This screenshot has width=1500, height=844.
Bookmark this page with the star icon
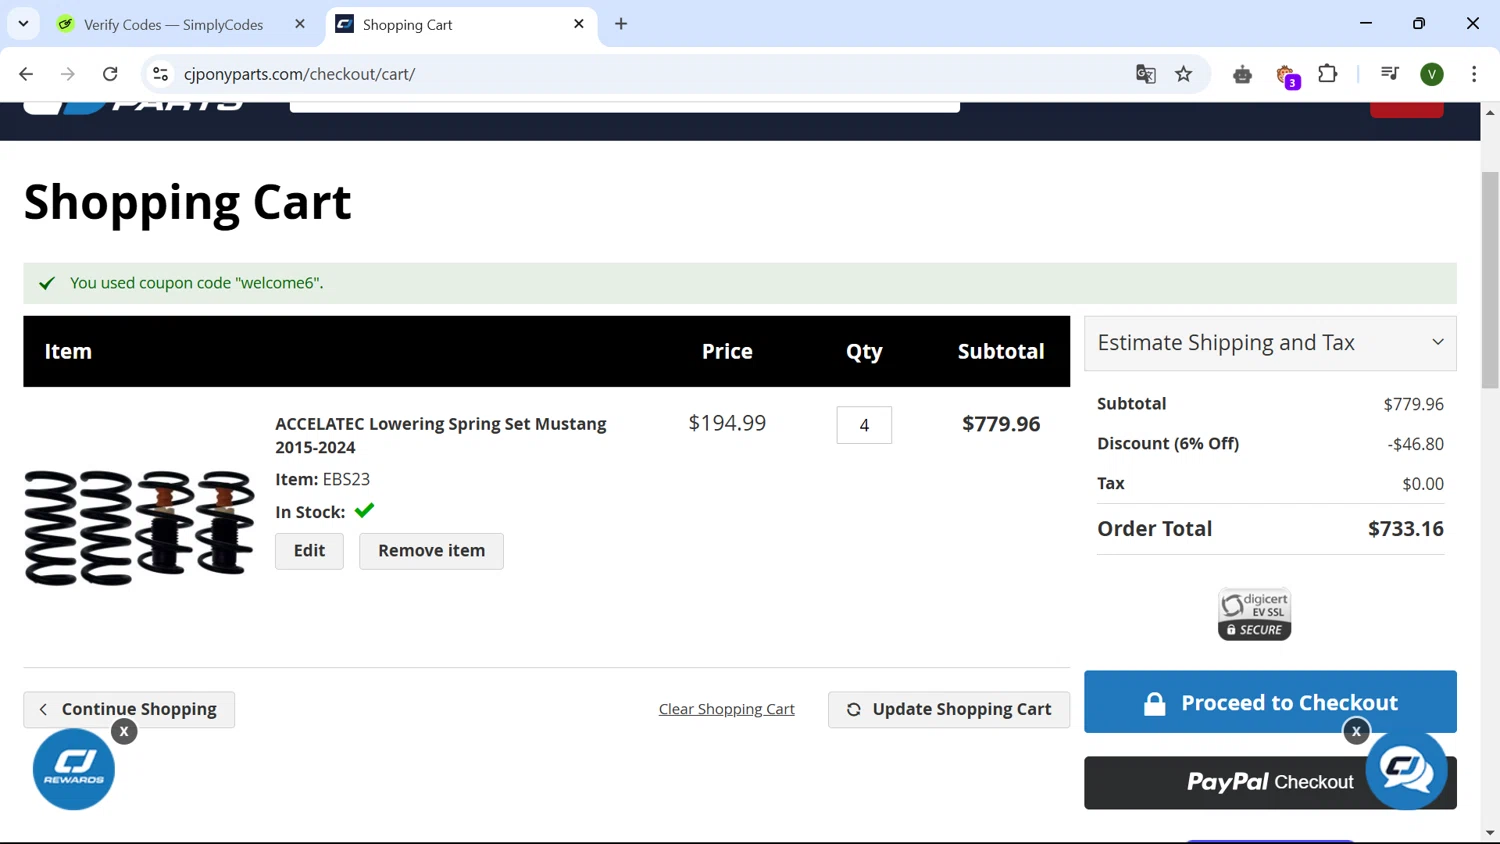(1184, 74)
